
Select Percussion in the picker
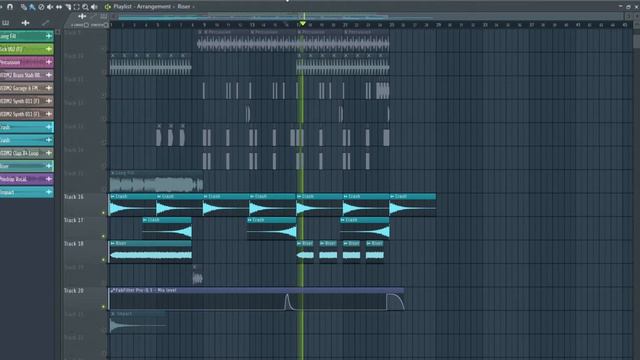27,62
